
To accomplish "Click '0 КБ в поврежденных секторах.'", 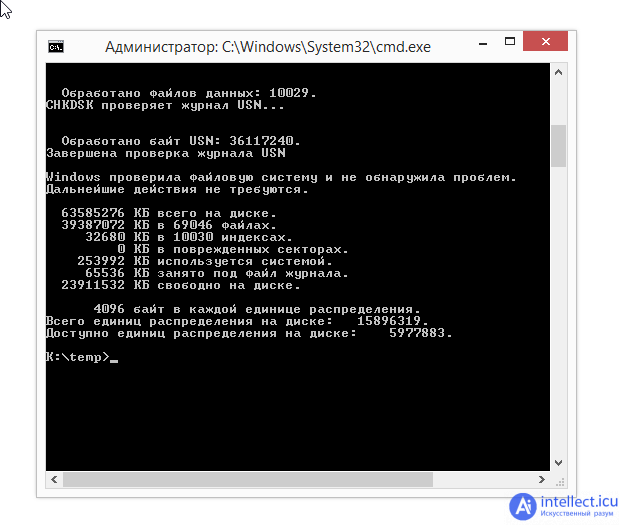I will click(x=232, y=249).
